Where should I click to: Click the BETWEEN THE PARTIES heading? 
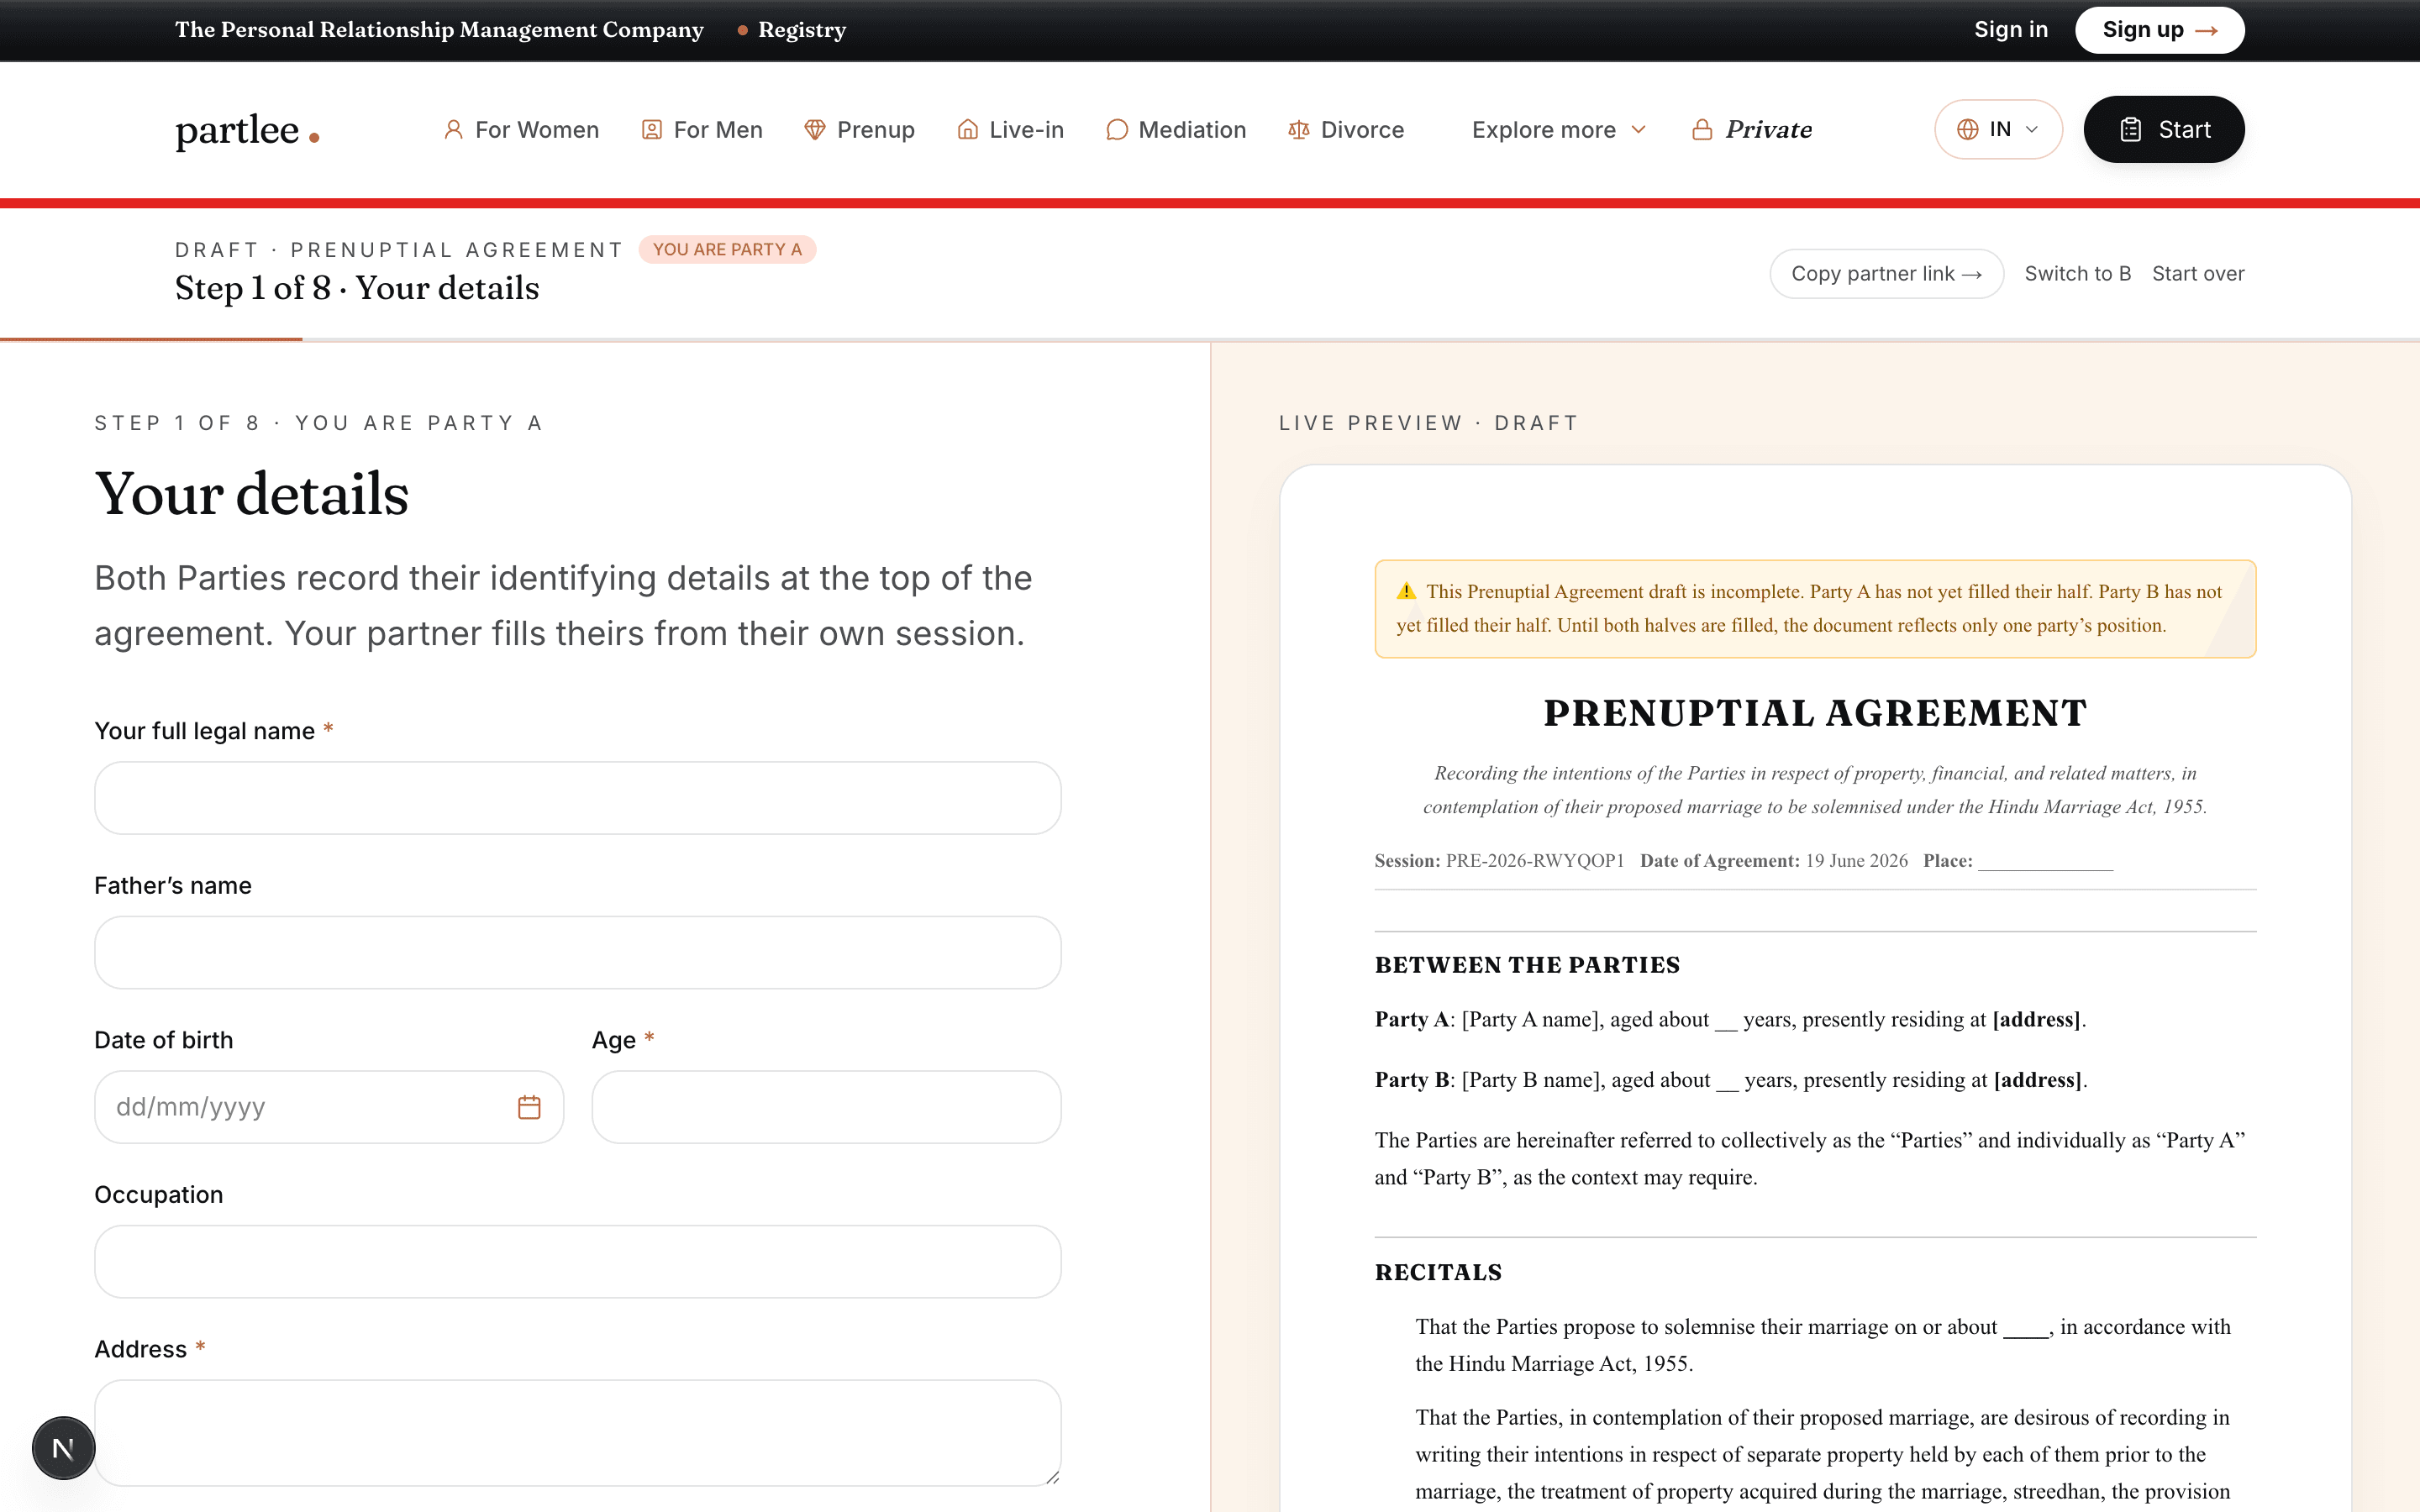point(1527,965)
